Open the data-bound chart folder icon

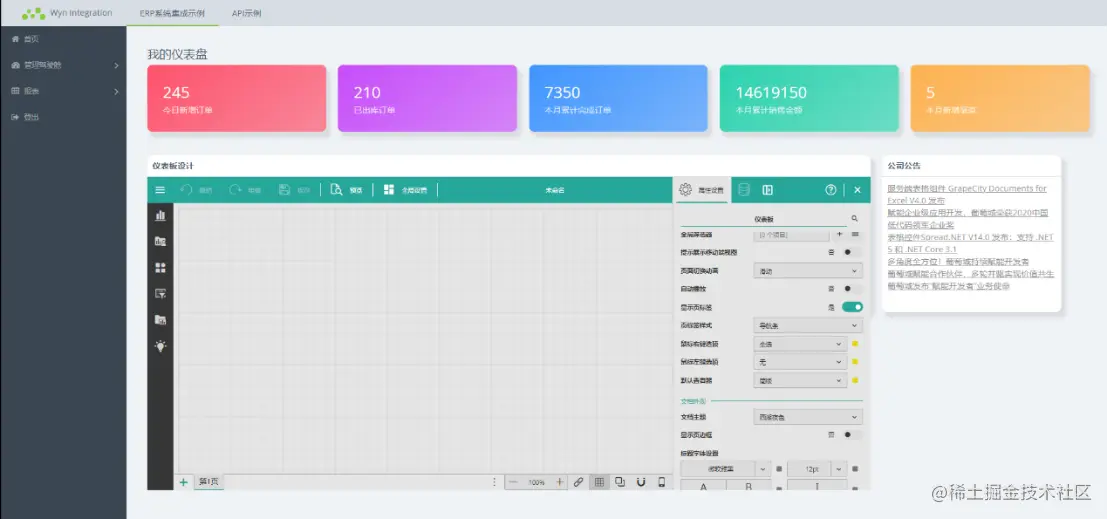tap(160, 241)
